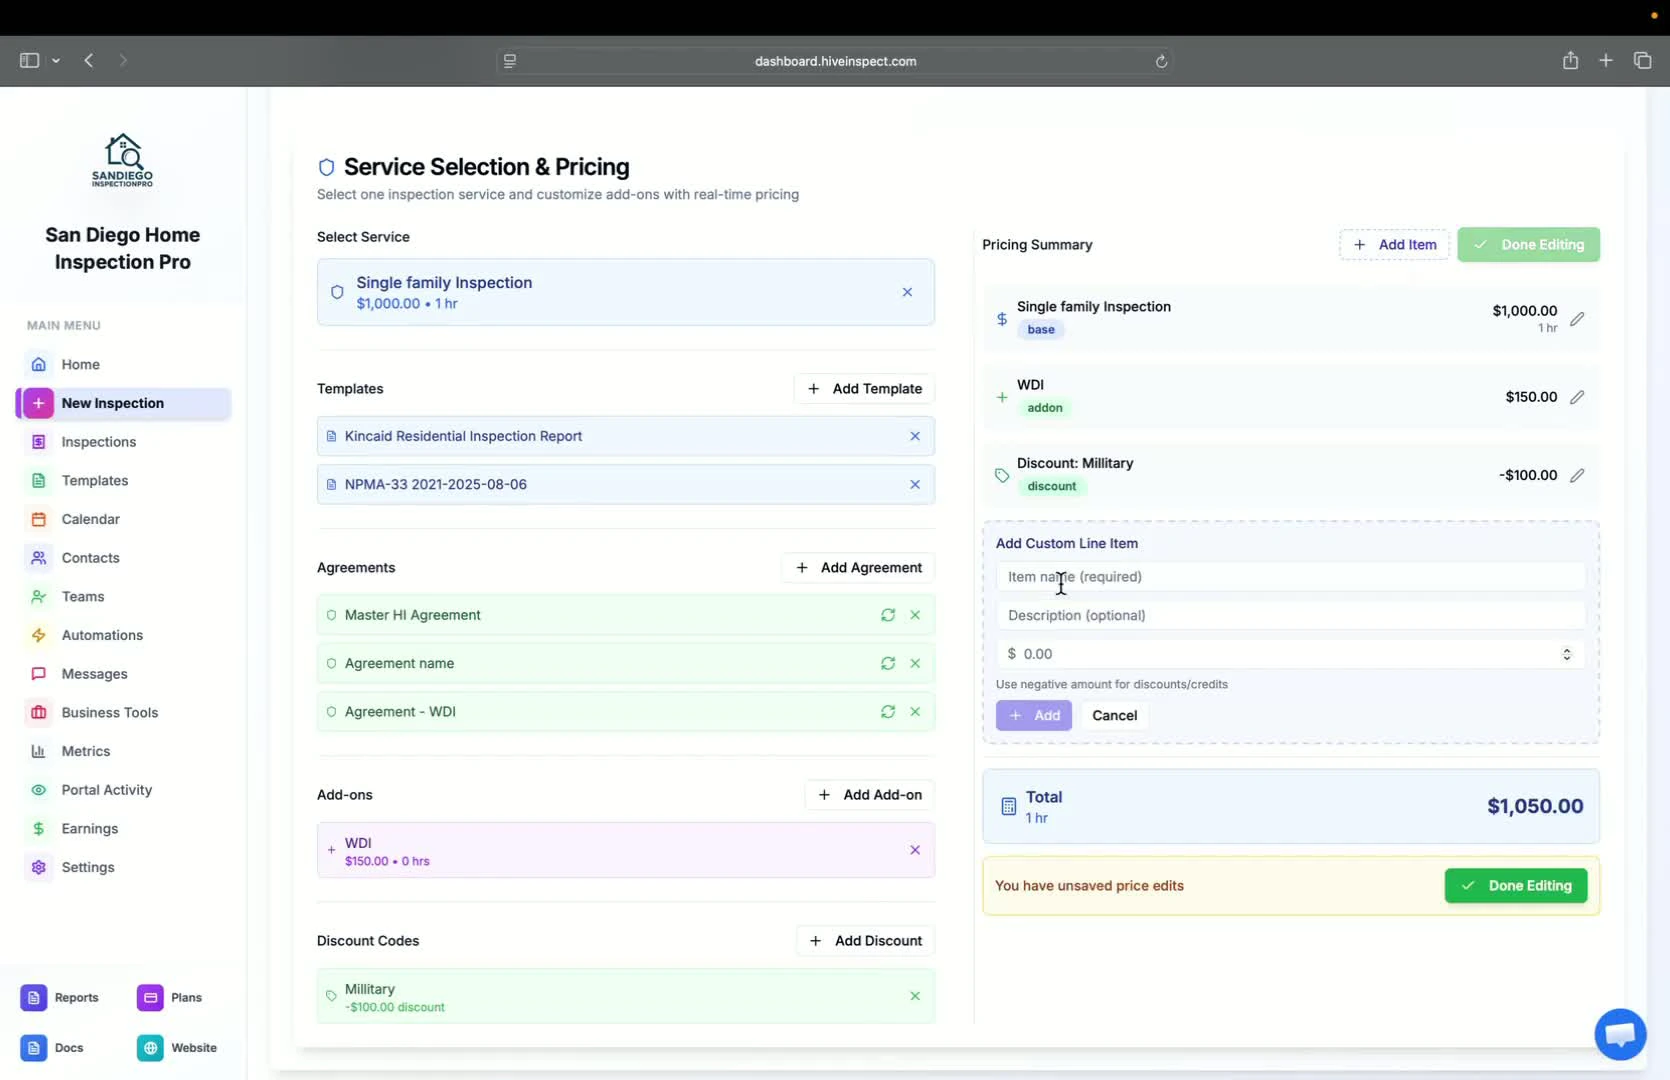The height and width of the screenshot is (1080, 1670).
Task: Click the green Done Editing button
Action: coord(1516,886)
